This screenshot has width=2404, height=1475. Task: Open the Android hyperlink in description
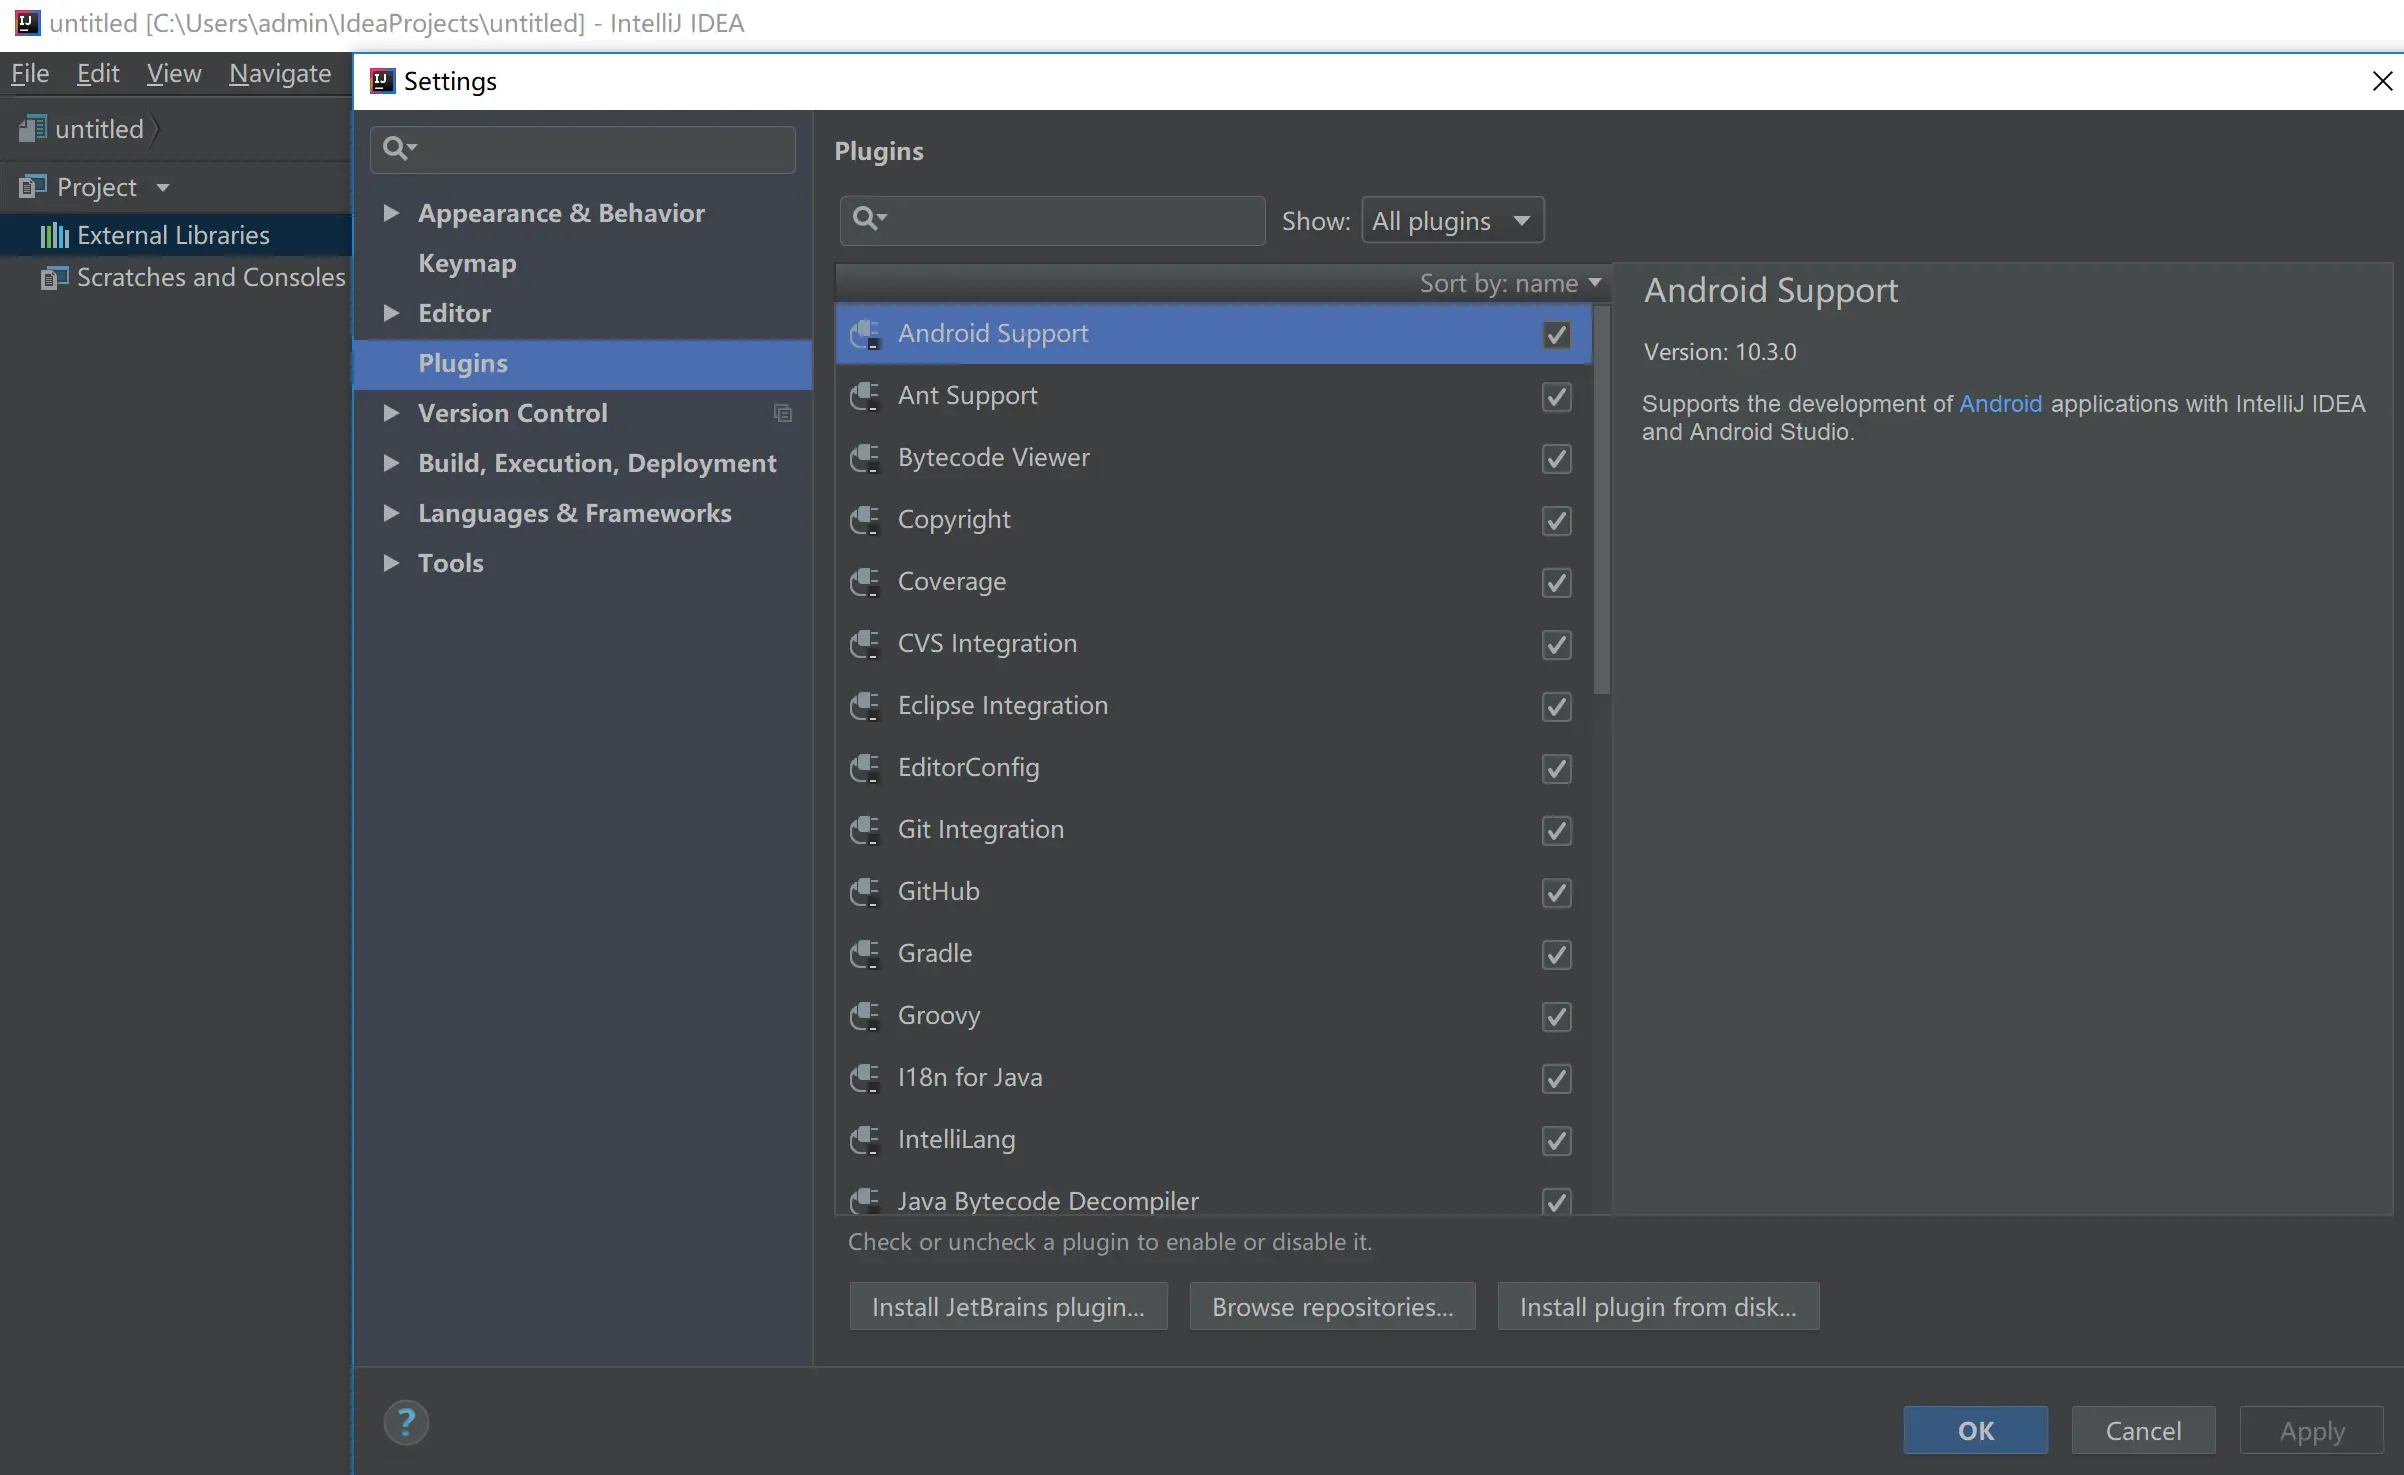click(x=2000, y=404)
